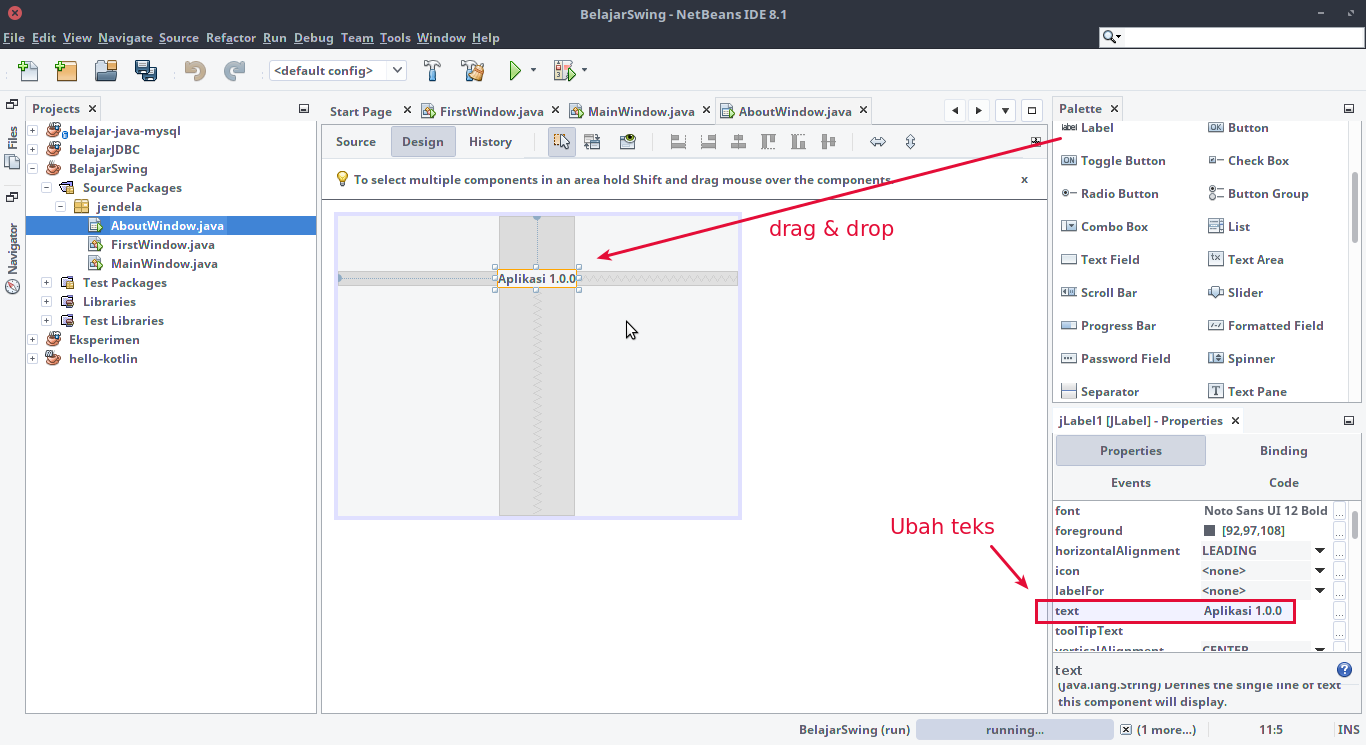Toggle Selection Mode in designer toolbar

pos(562,142)
